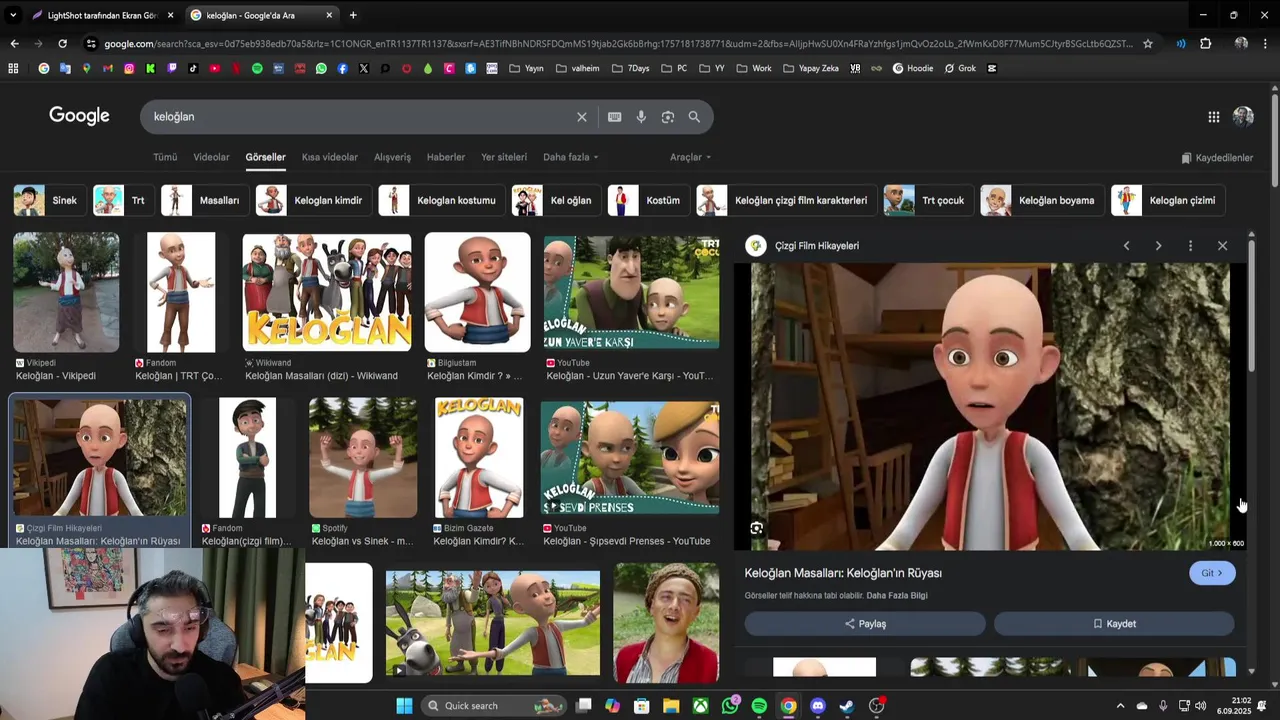The width and height of the screenshot is (1280, 720).
Task: Open File Explorer from the taskbar
Action: pos(671,706)
